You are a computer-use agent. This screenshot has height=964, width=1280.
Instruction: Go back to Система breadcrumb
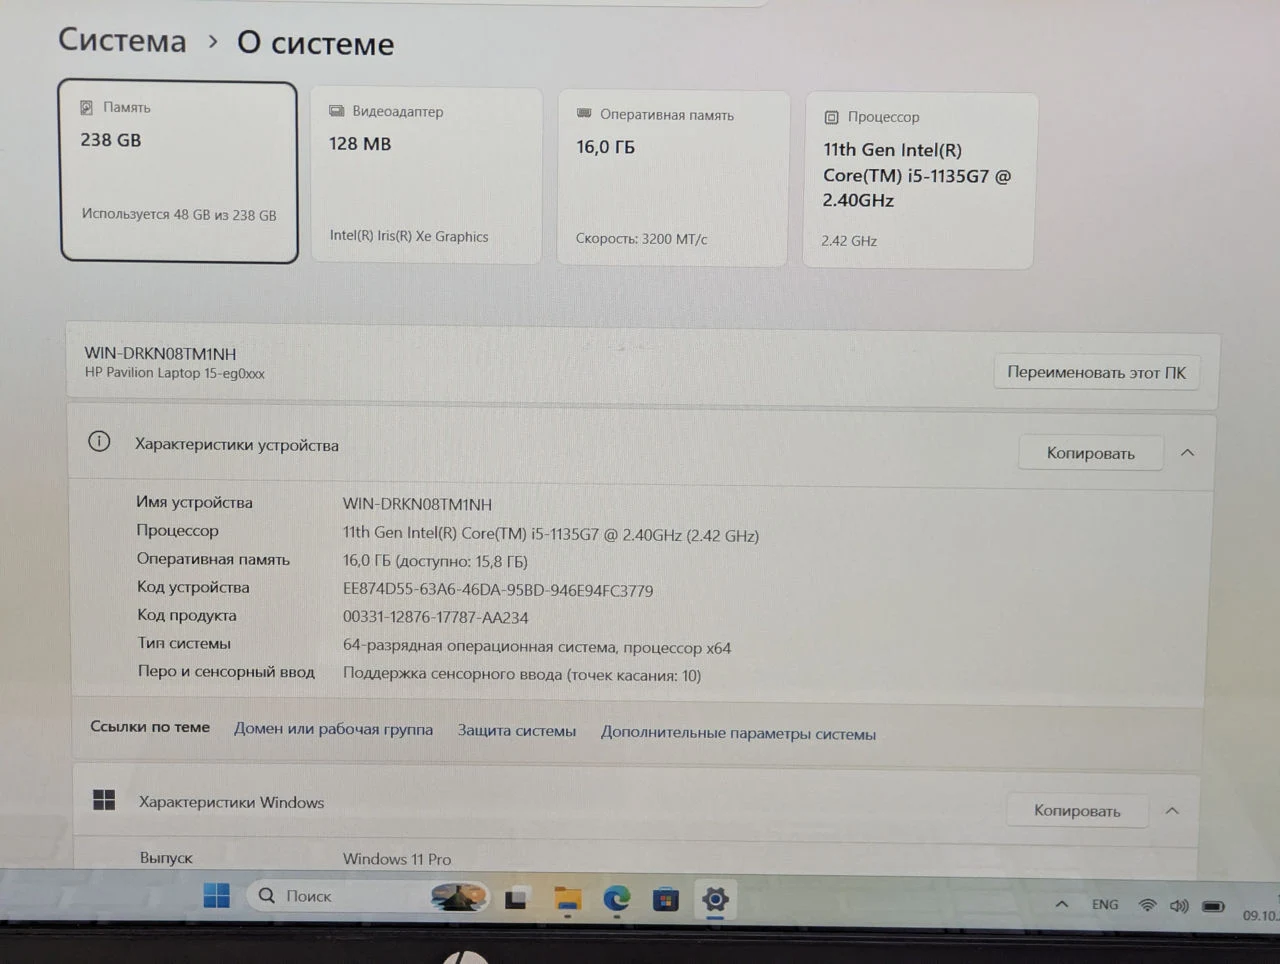pos(122,40)
